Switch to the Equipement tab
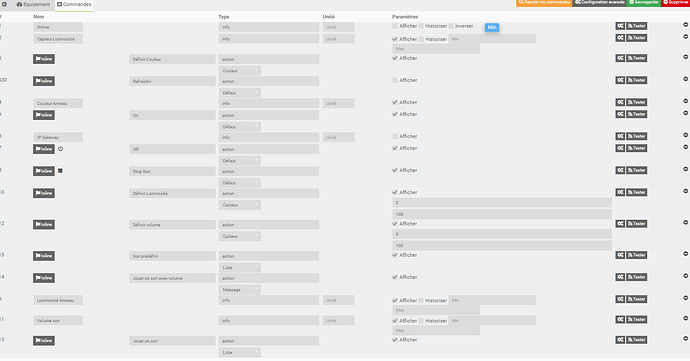This screenshot has height=361, width=690. click(33, 4)
